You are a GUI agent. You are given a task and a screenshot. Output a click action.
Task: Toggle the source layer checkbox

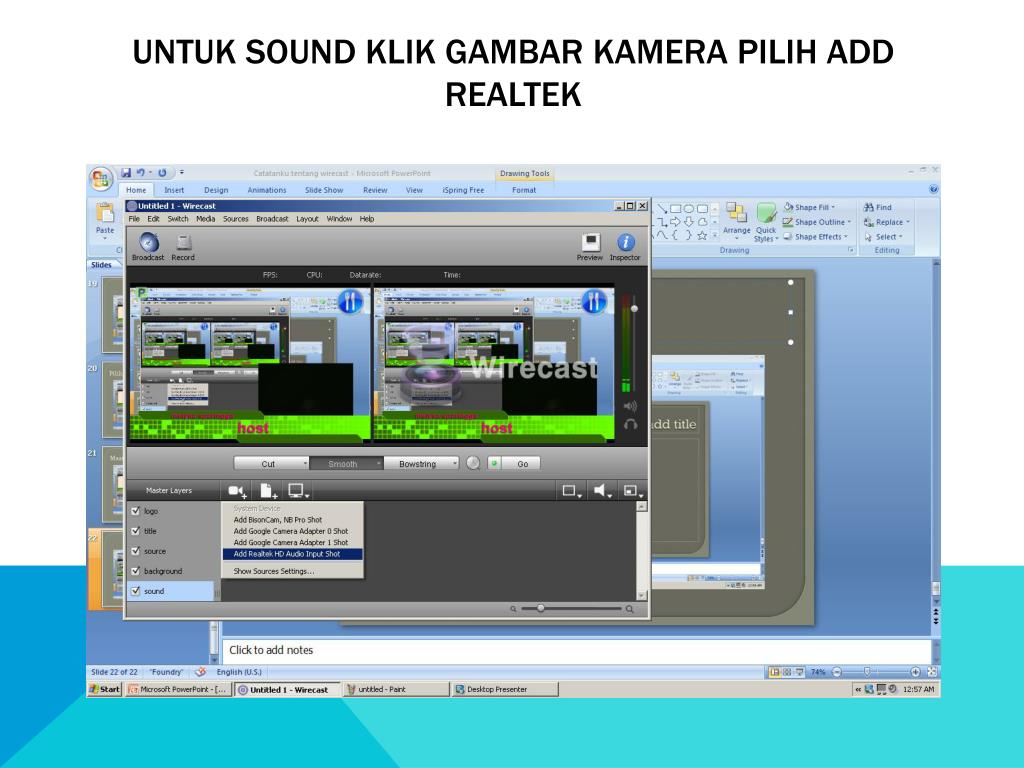(136, 551)
